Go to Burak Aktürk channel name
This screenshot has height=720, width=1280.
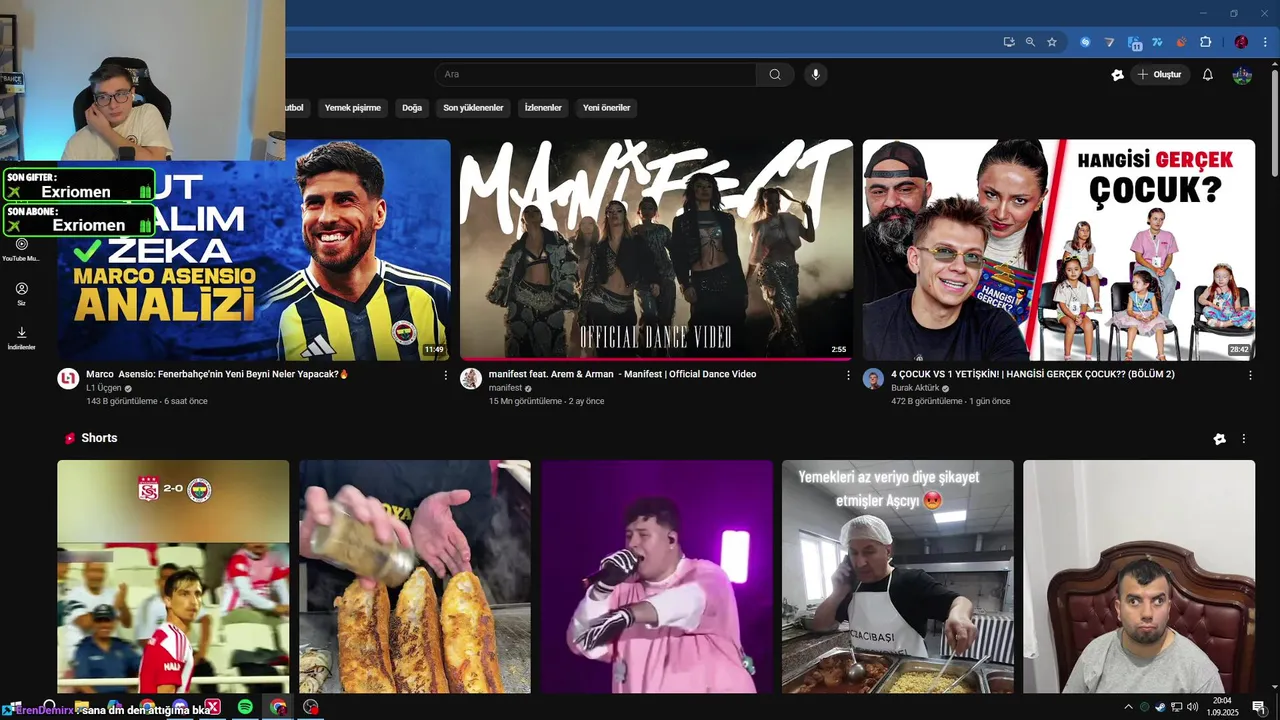(x=915, y=388)
